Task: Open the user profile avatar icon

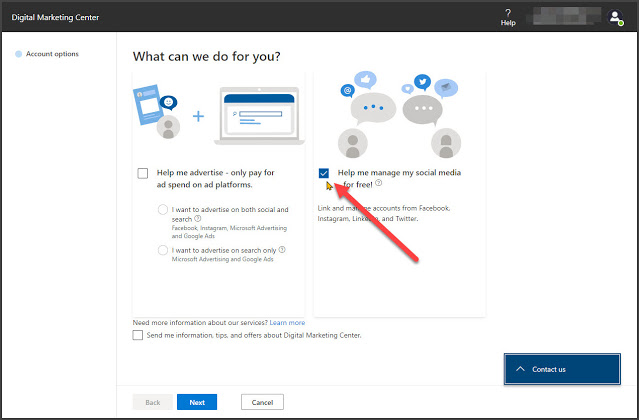Action: point(615,18)
